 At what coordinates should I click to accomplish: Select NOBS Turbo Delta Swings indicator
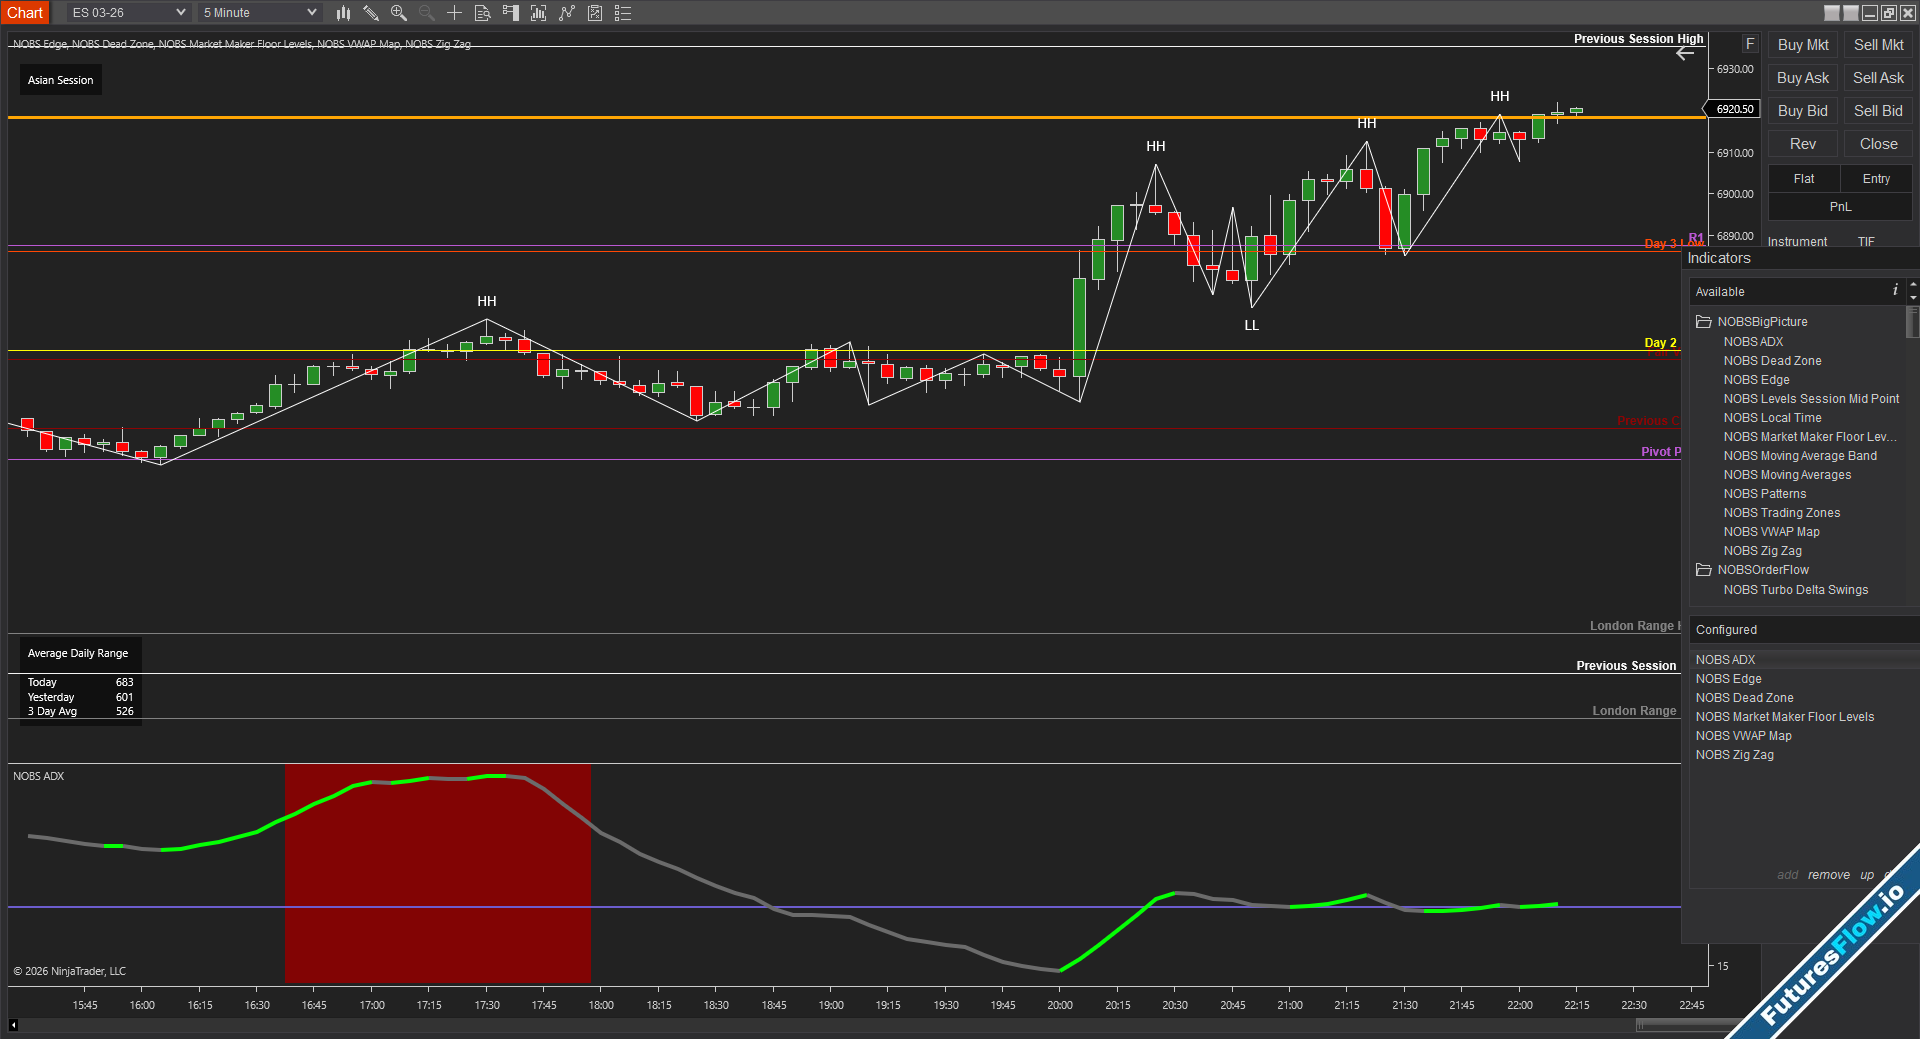click(1795, 590)
